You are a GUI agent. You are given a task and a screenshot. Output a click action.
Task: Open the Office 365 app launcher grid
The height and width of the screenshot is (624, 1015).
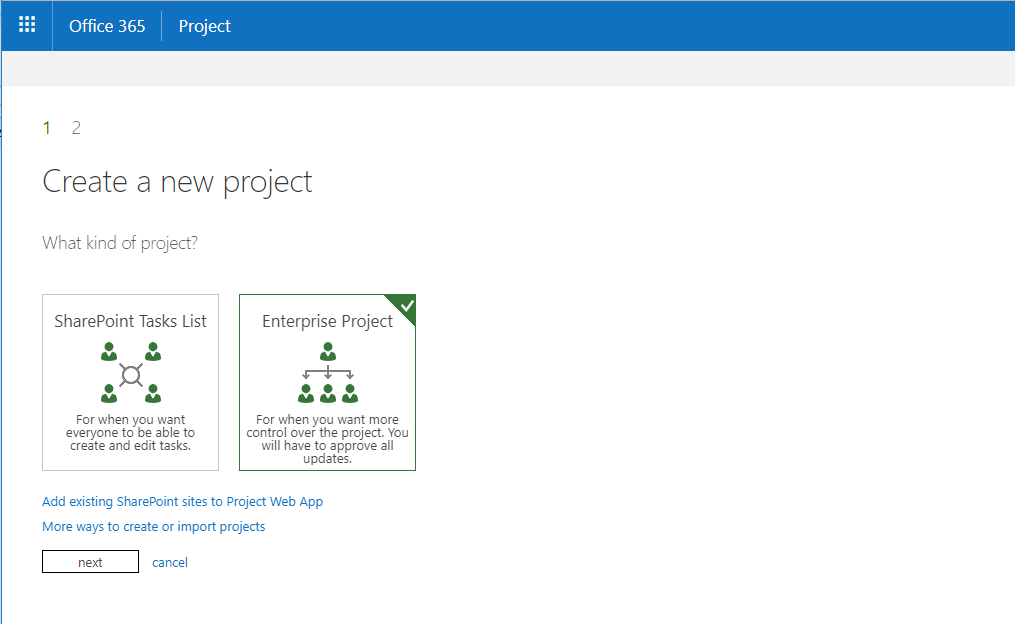(x=27, y=25)
